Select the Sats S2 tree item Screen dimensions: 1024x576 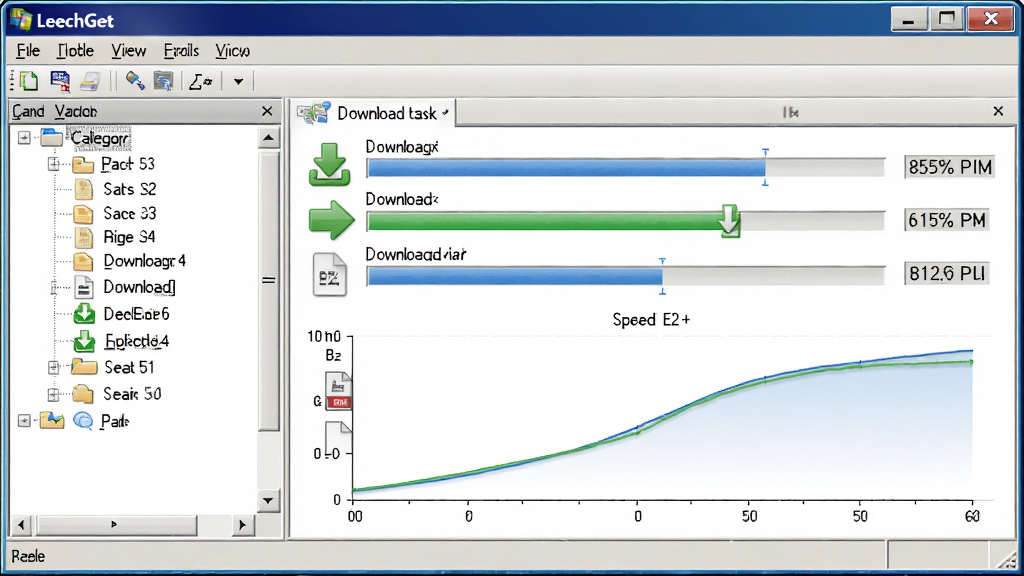point(129,189)
